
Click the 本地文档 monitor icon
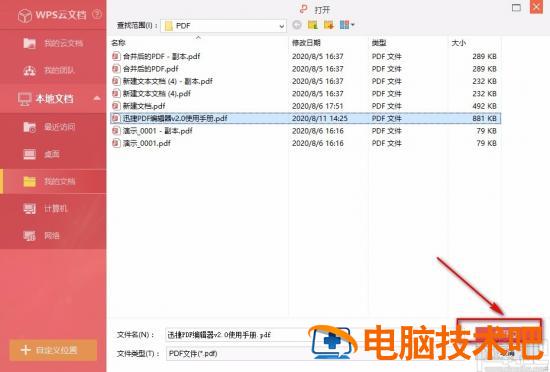point(25,99)
